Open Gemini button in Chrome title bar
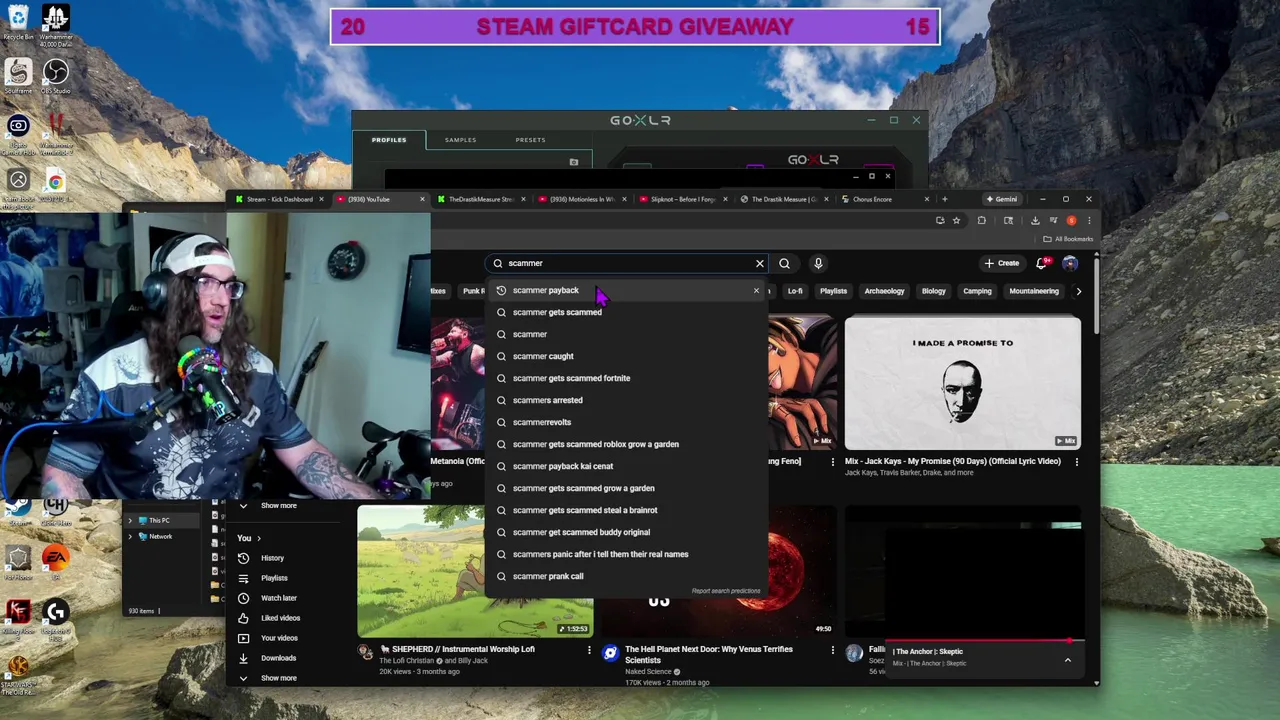This screenshot has height=720, width=1280. tap(1001, 199)
